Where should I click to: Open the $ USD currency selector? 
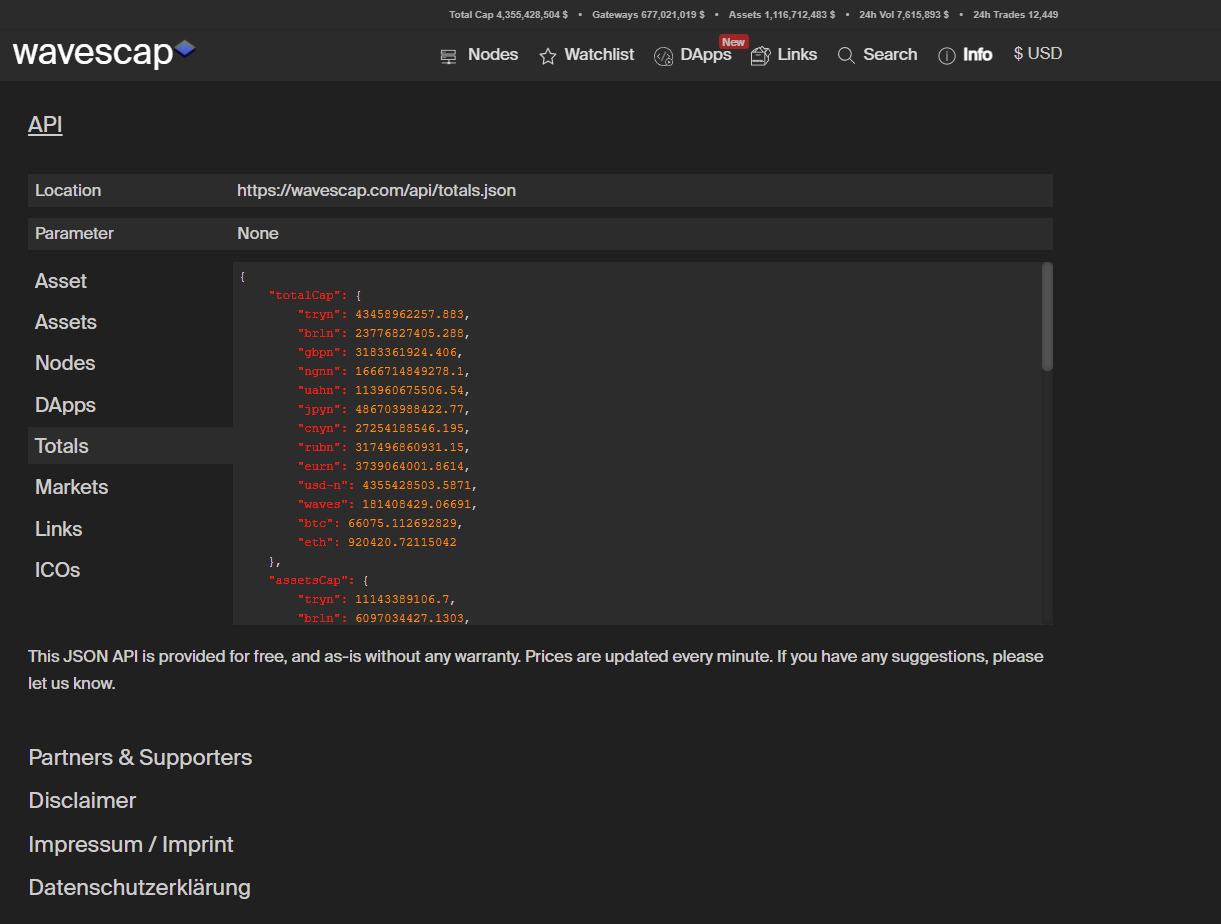[x=1038, y=54]
